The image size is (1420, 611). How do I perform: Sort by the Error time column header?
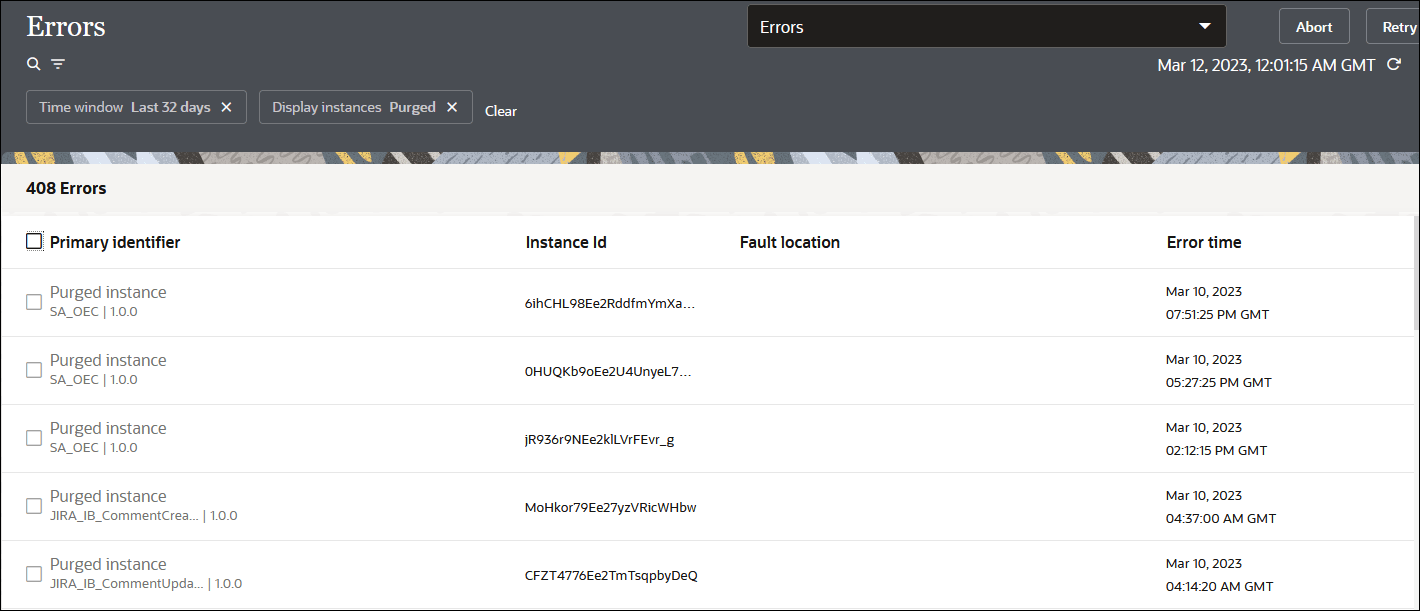pos(1203,241)
